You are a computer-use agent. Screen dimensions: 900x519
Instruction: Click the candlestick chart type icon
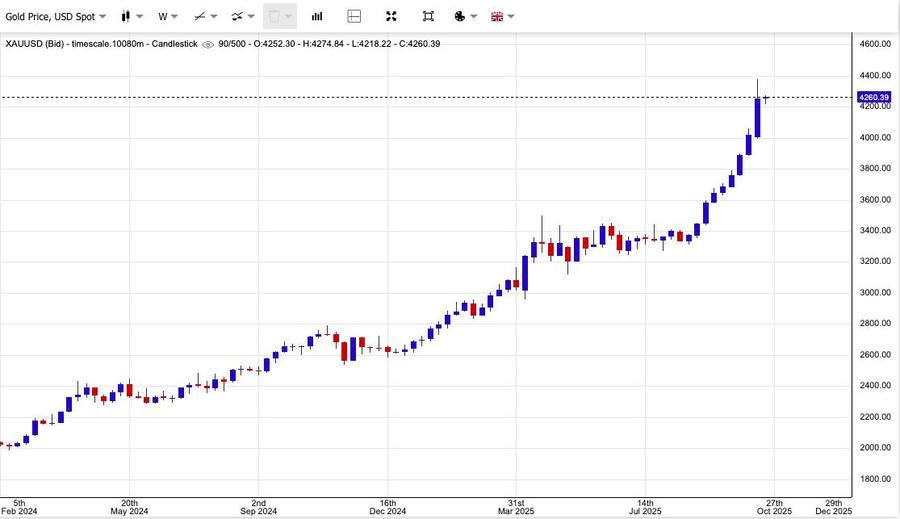[x=125, y=16]
